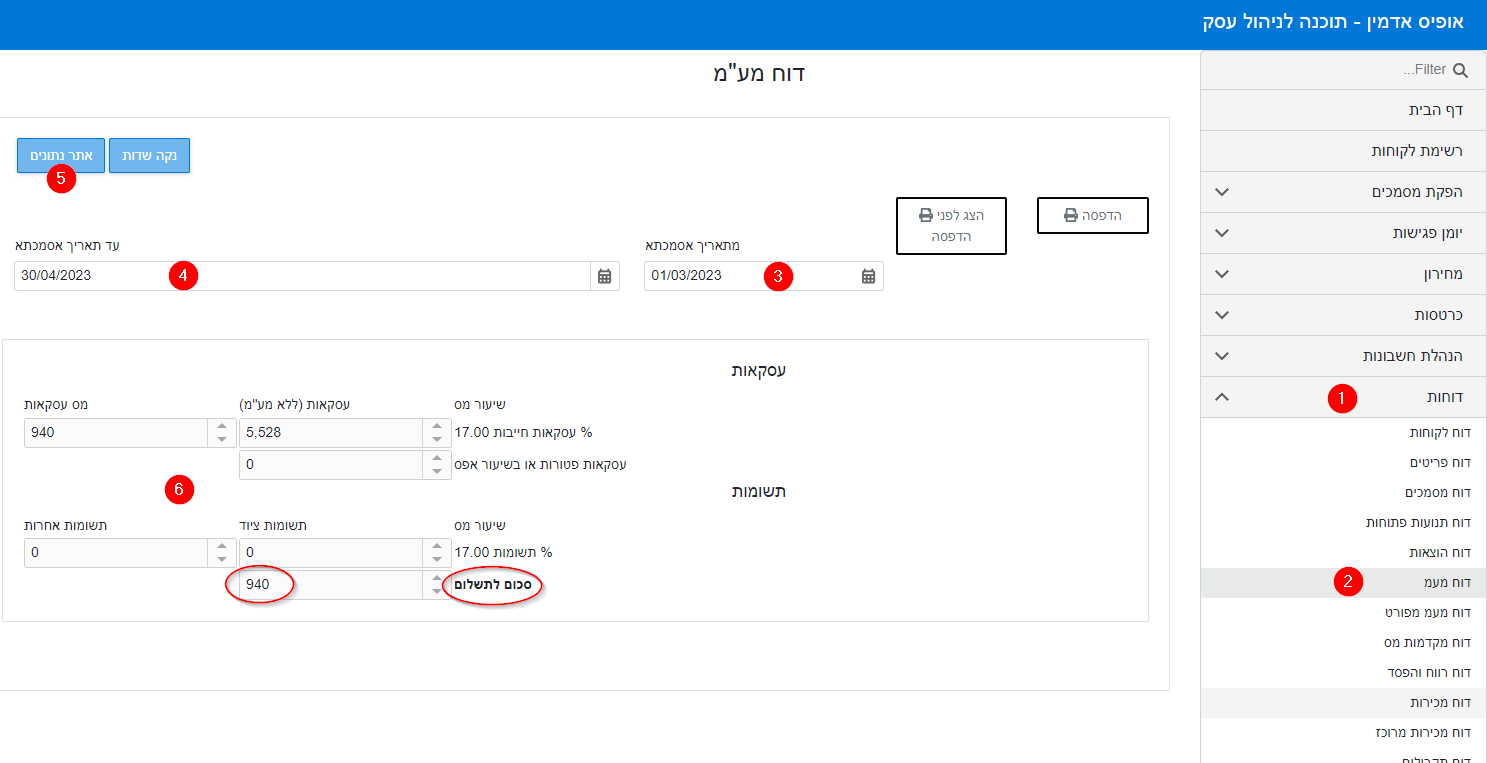Select דוח מעמ מפורט report
Screen dimensions: 1487x763
pos(1343,612)
